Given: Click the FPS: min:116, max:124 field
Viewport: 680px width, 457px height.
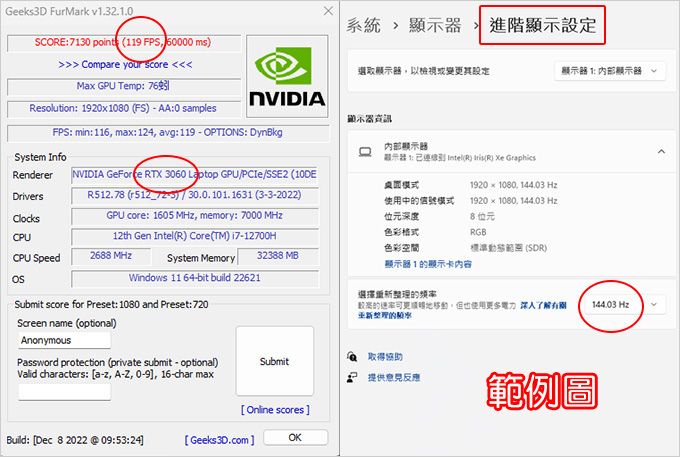Looking at the screenshot, I should [x=168, y=132].
